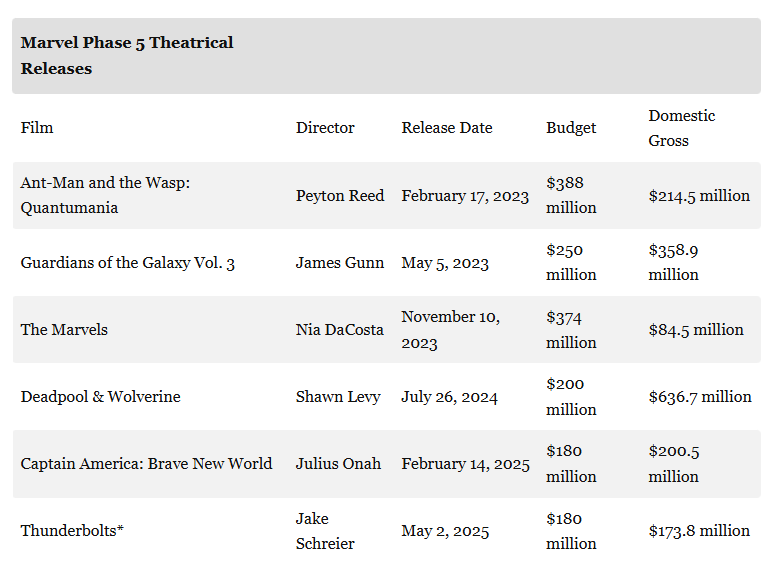Screen dimensions: 777x575
Task: Click the $84.5 million gross value
Action: pos(696,330)
